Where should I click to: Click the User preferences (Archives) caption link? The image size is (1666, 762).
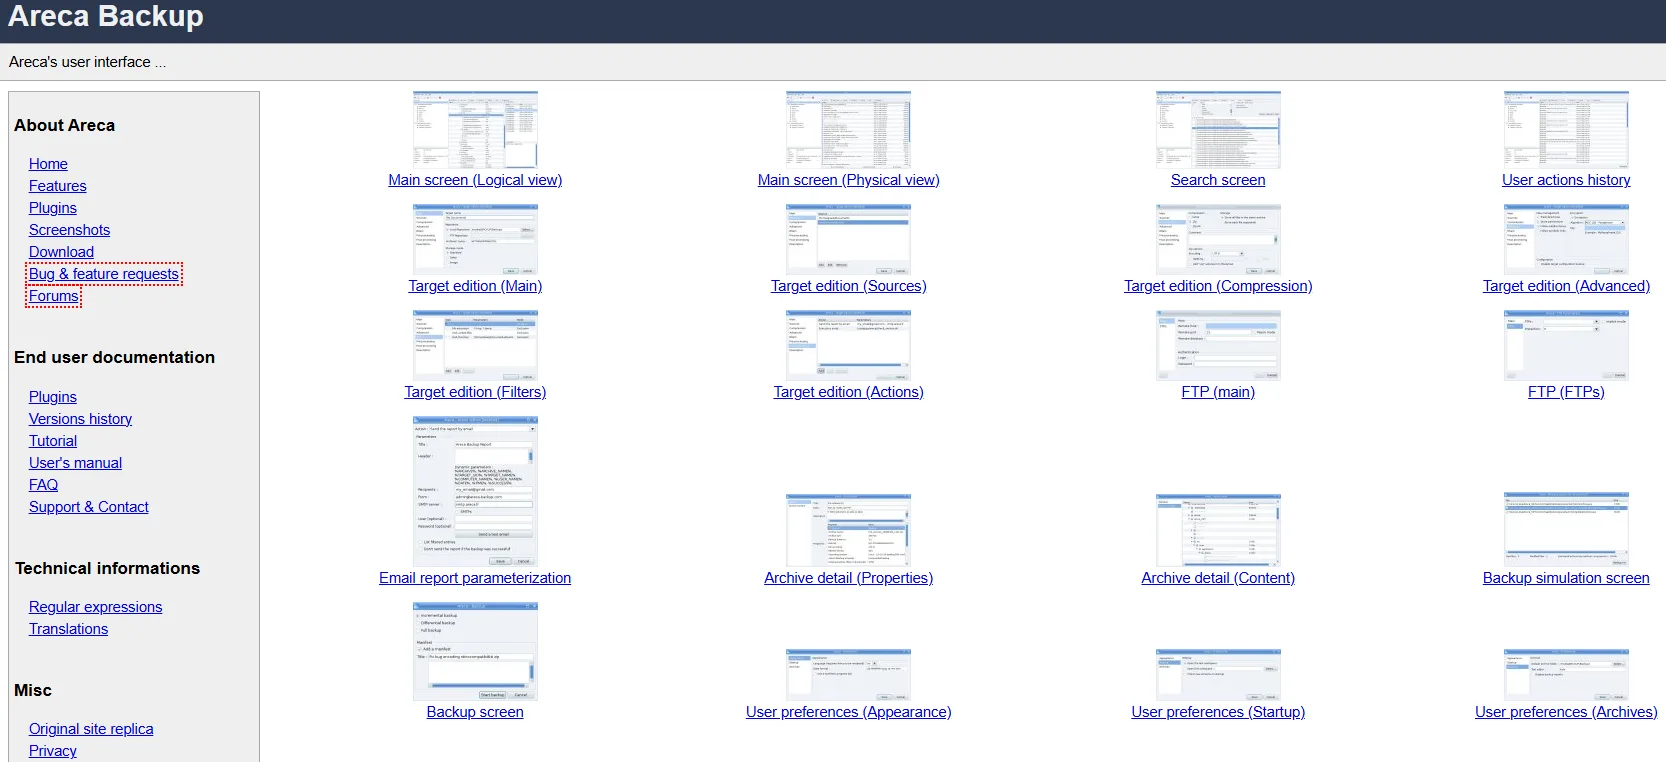(1566, 712)
